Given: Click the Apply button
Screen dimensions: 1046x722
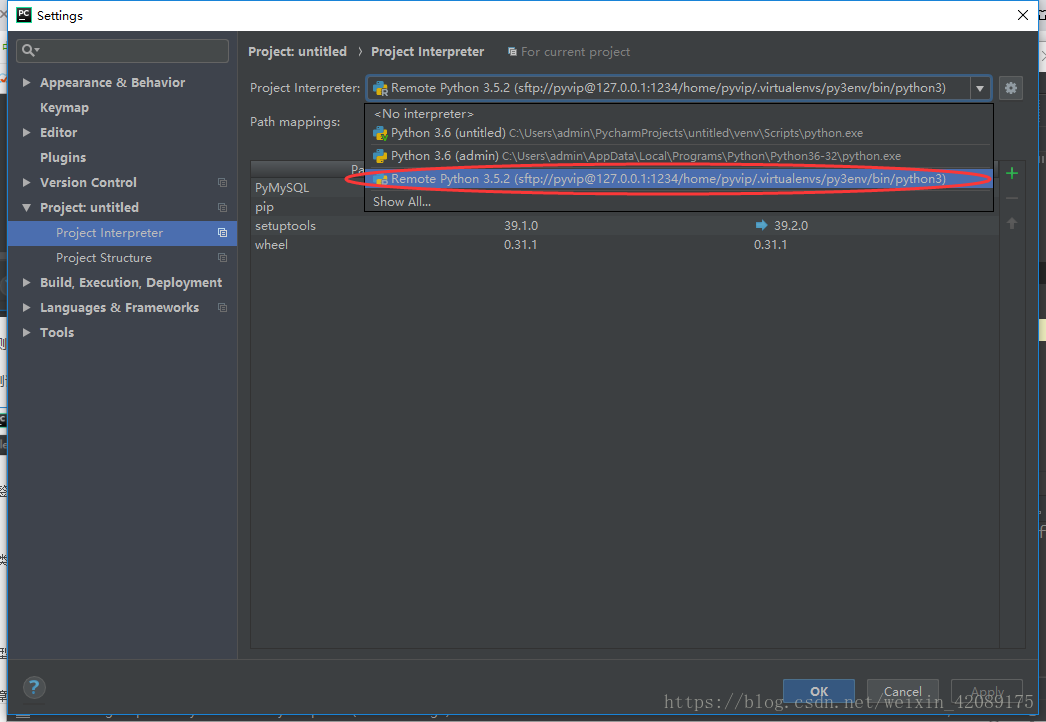Looking at the screenshot, I should (987, 691).
